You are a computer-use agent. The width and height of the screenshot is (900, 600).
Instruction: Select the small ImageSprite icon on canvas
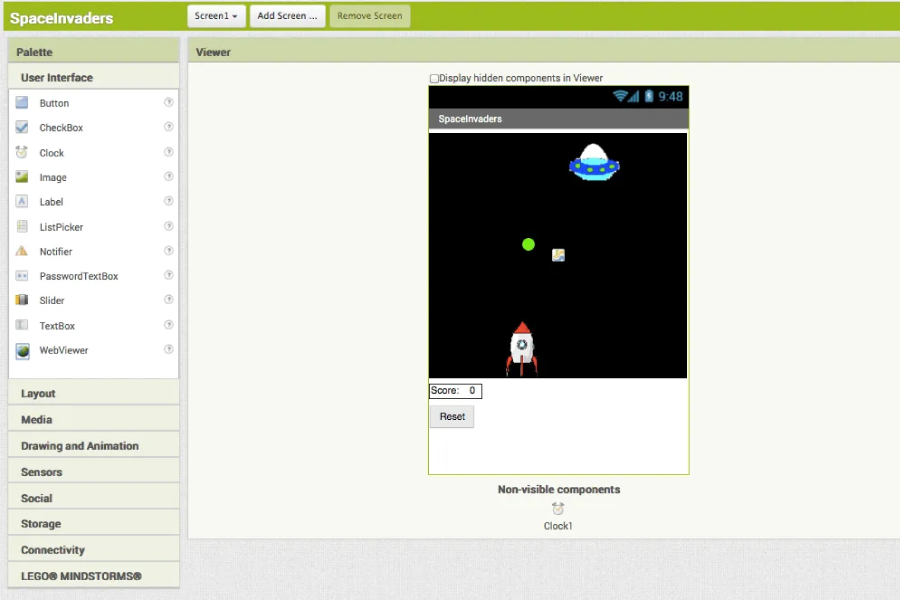point(558,255)
